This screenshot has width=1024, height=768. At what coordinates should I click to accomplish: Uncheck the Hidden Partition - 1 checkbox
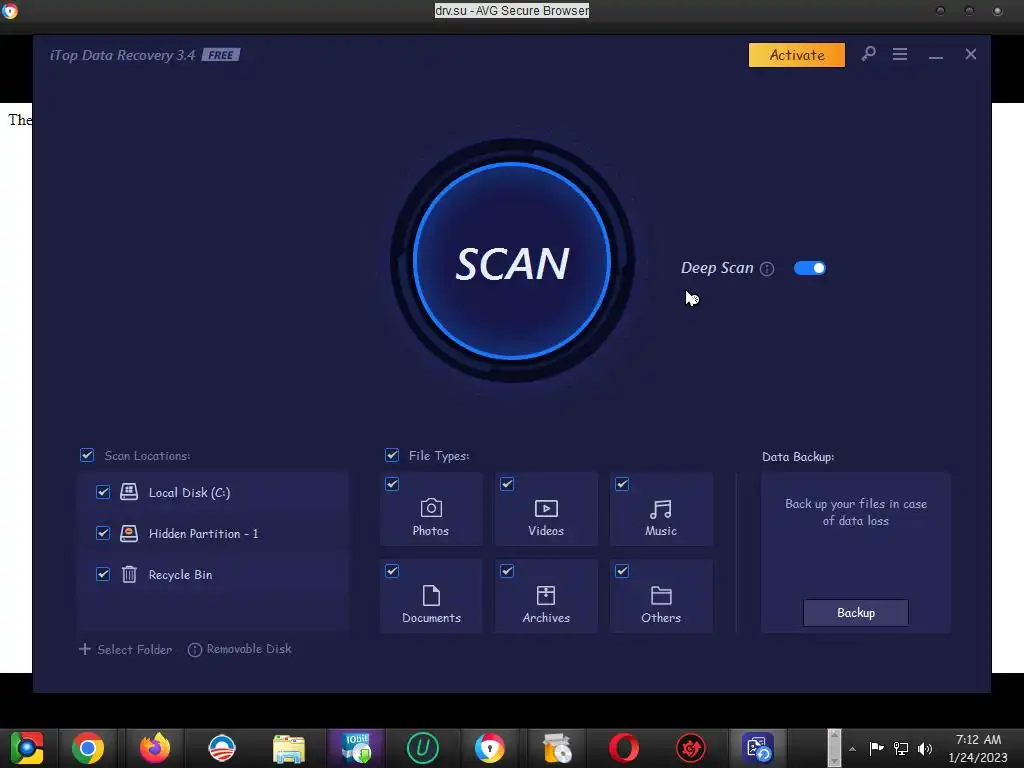[x=103, y=533]
